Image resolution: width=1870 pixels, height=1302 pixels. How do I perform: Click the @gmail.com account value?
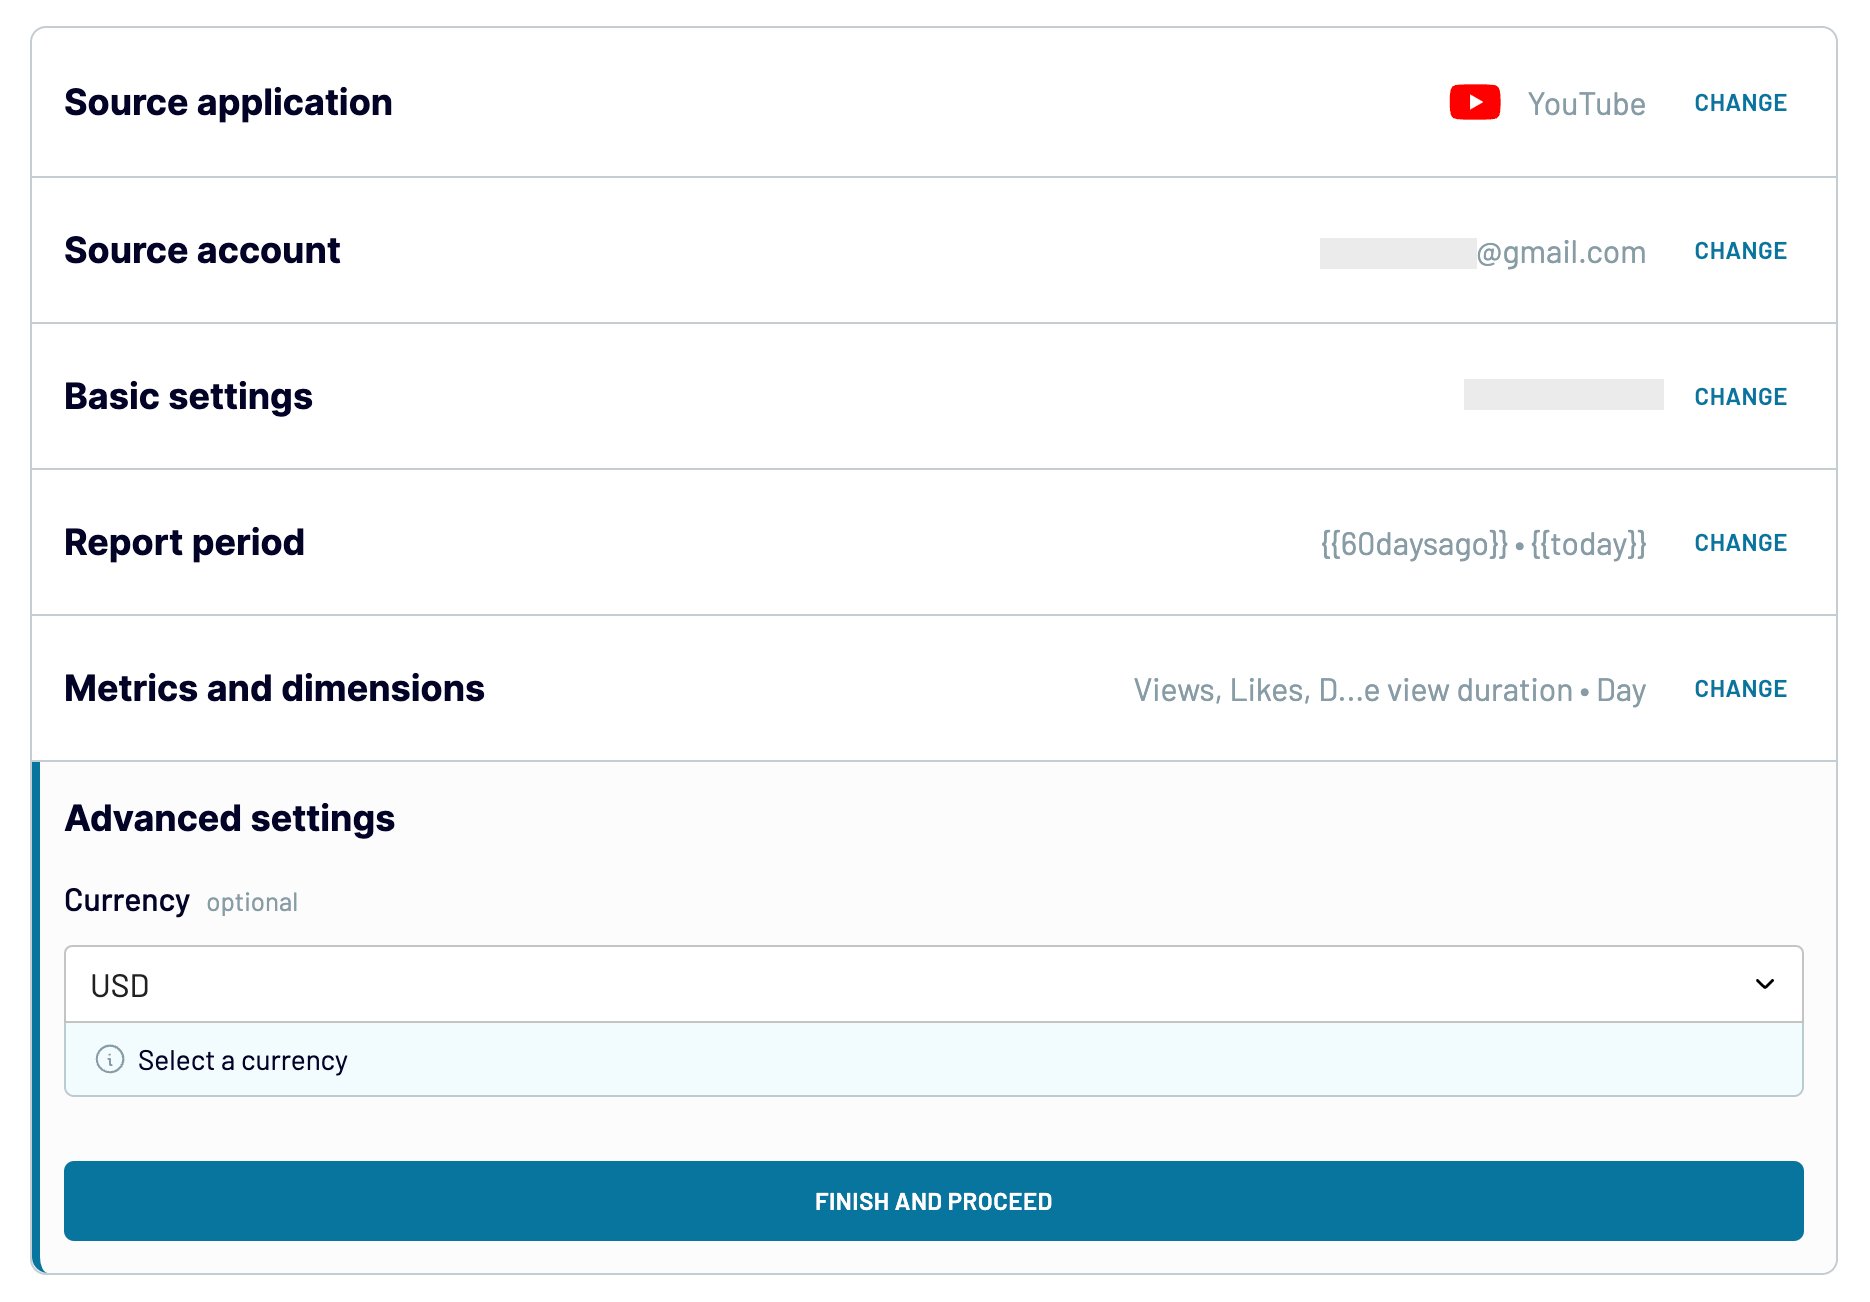[1483, 252]
